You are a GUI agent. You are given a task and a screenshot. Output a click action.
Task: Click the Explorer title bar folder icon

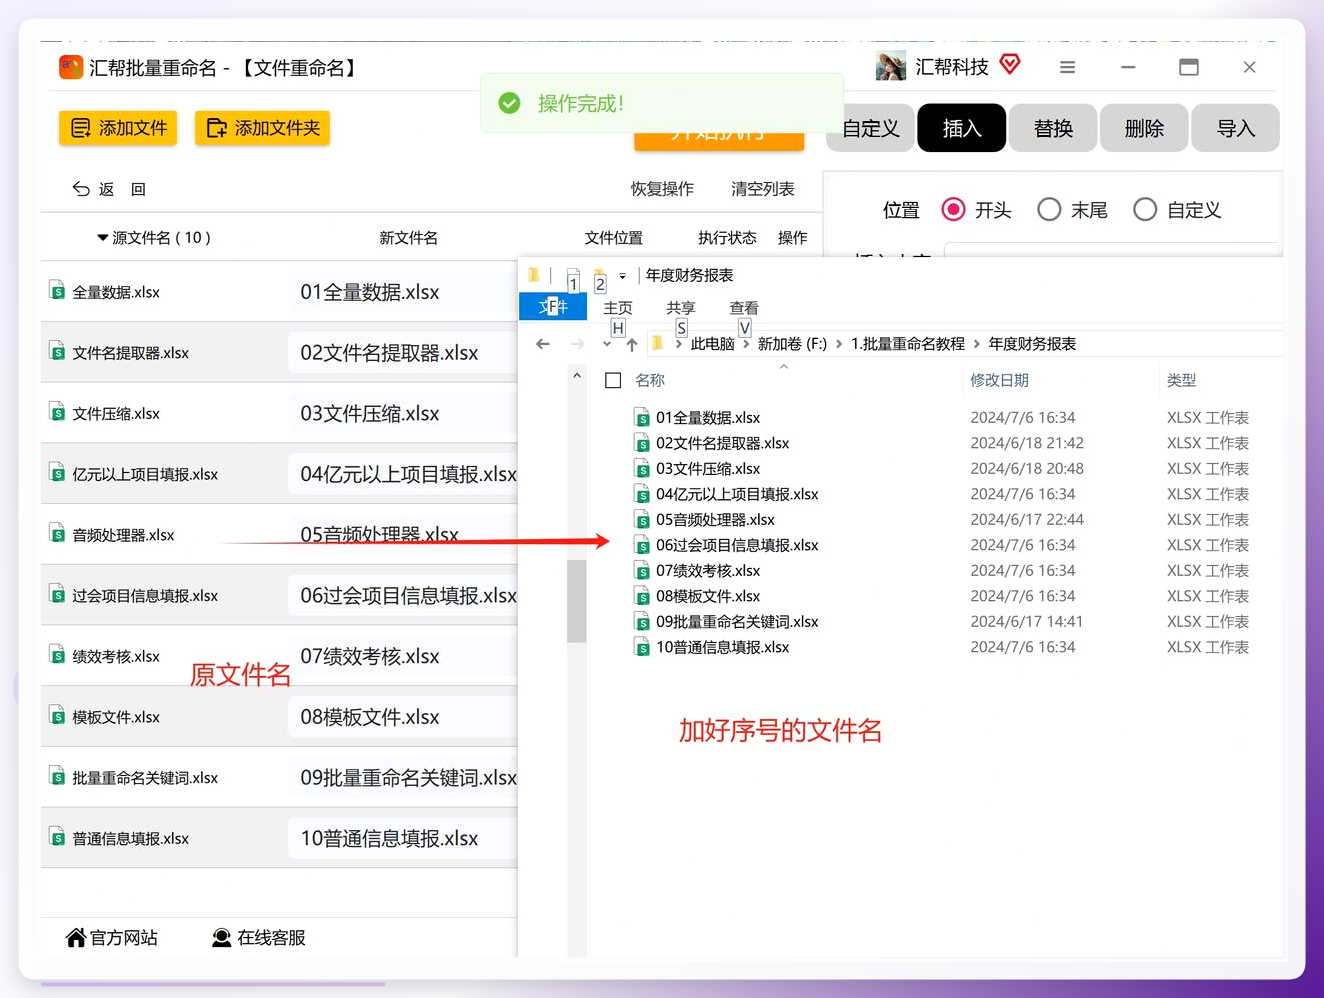coord(534,275)
